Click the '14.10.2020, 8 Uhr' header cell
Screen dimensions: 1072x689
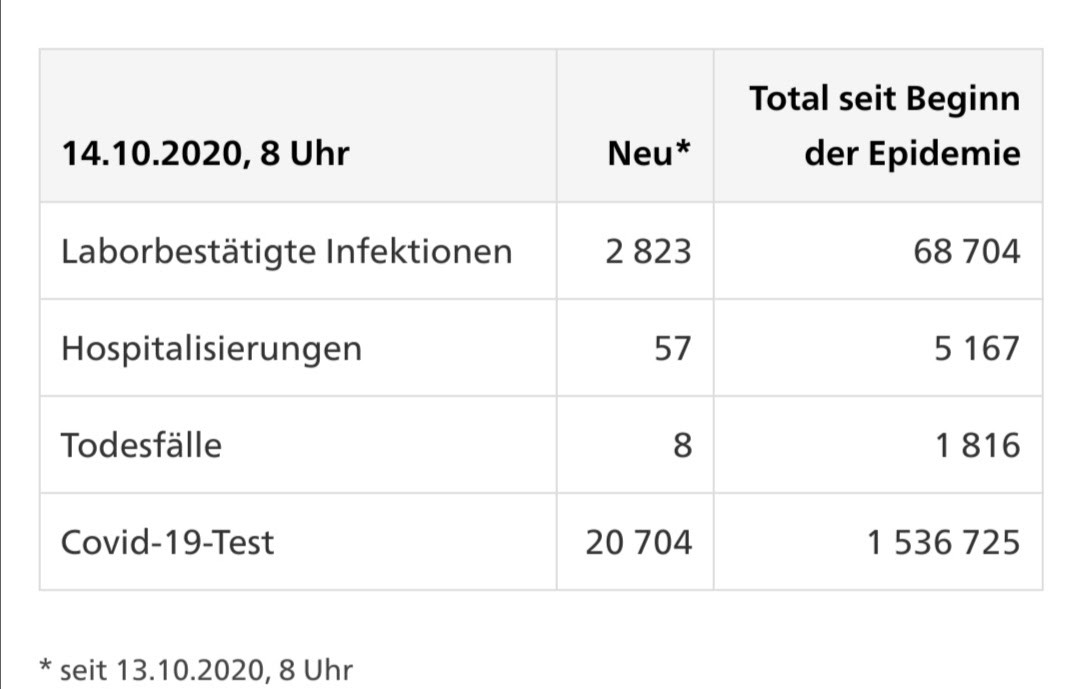pyautogui.click(x=205, y=154)
